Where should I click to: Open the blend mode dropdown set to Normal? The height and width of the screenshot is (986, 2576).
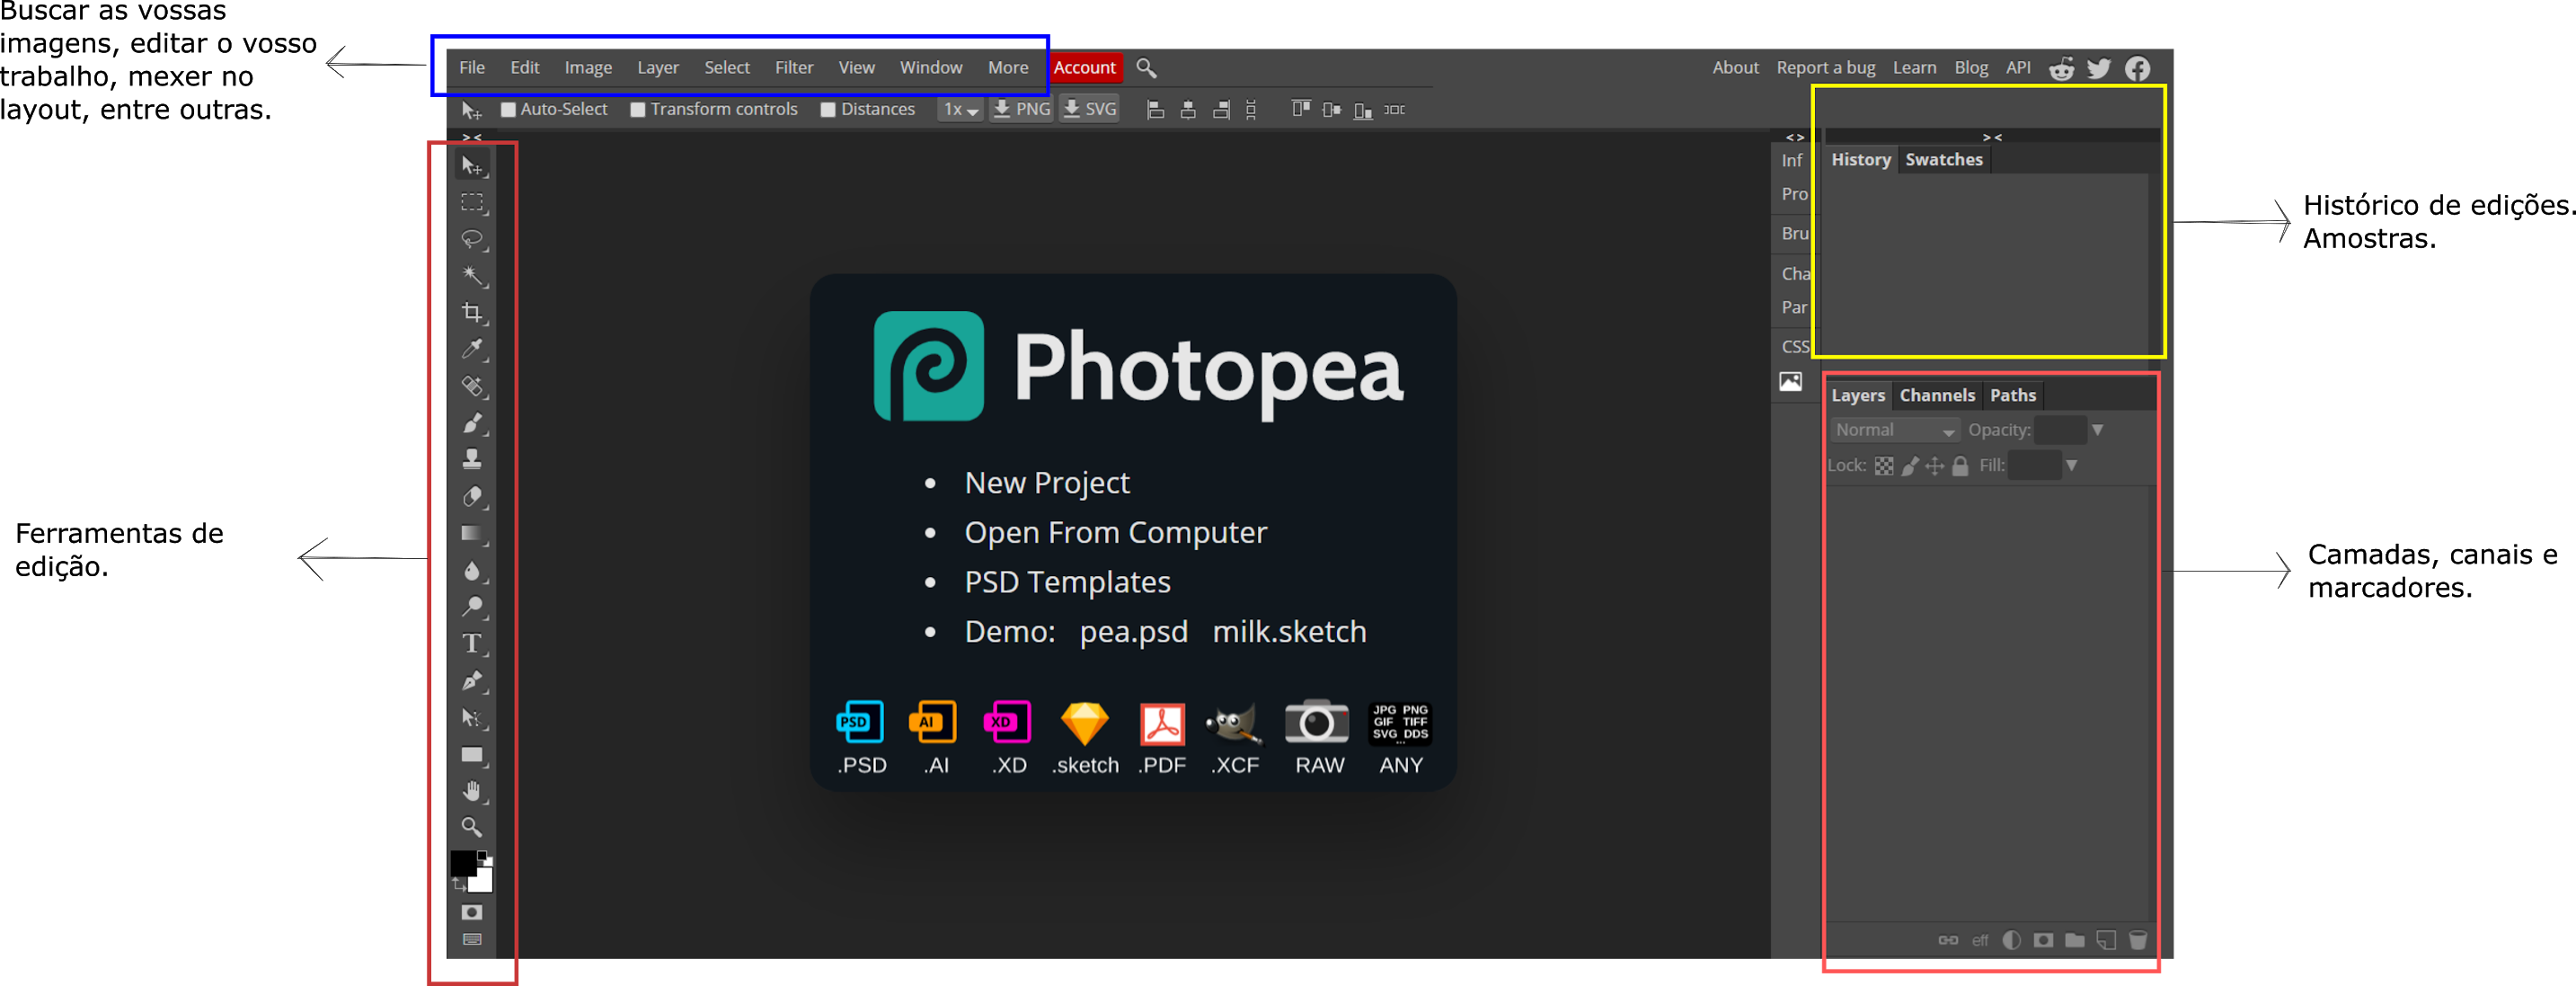[x=1893, y=429]
